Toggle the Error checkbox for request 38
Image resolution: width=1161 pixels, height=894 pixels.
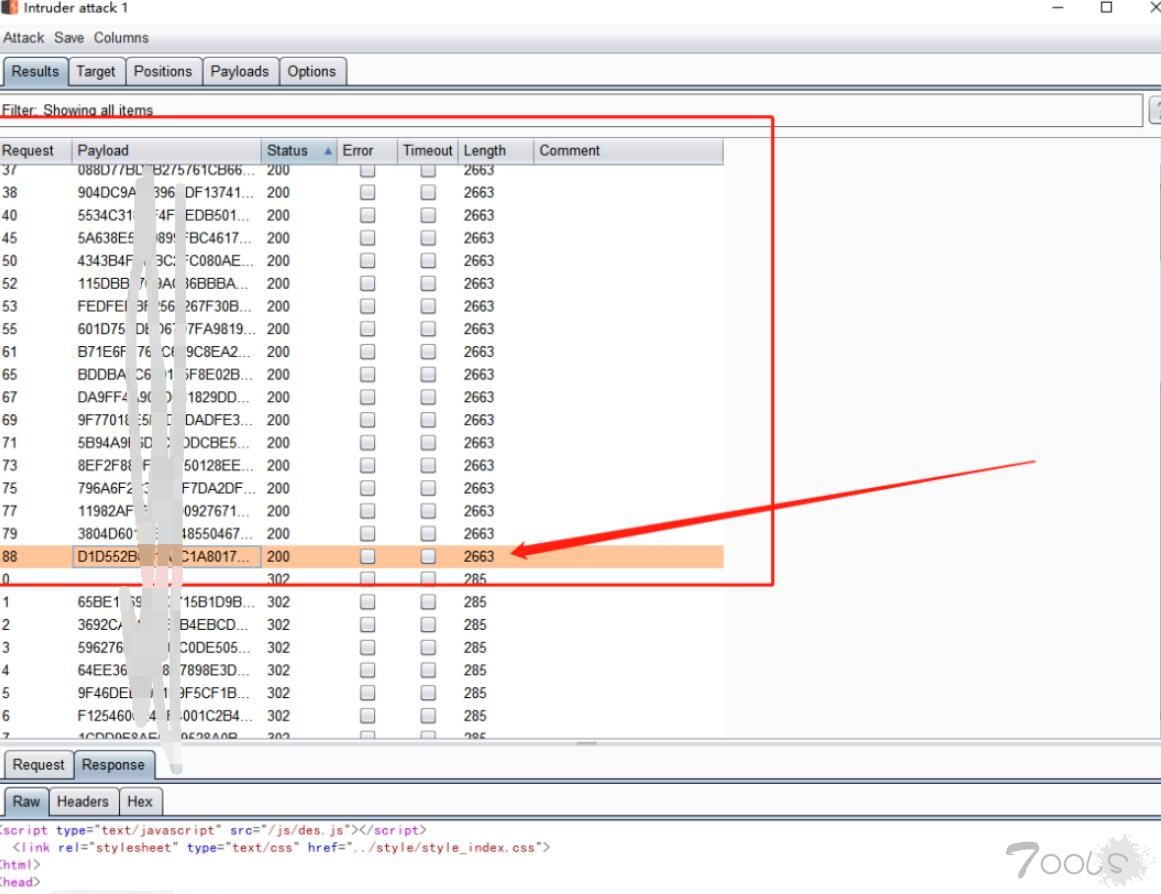pyautogui.click(x=367, y=193)
